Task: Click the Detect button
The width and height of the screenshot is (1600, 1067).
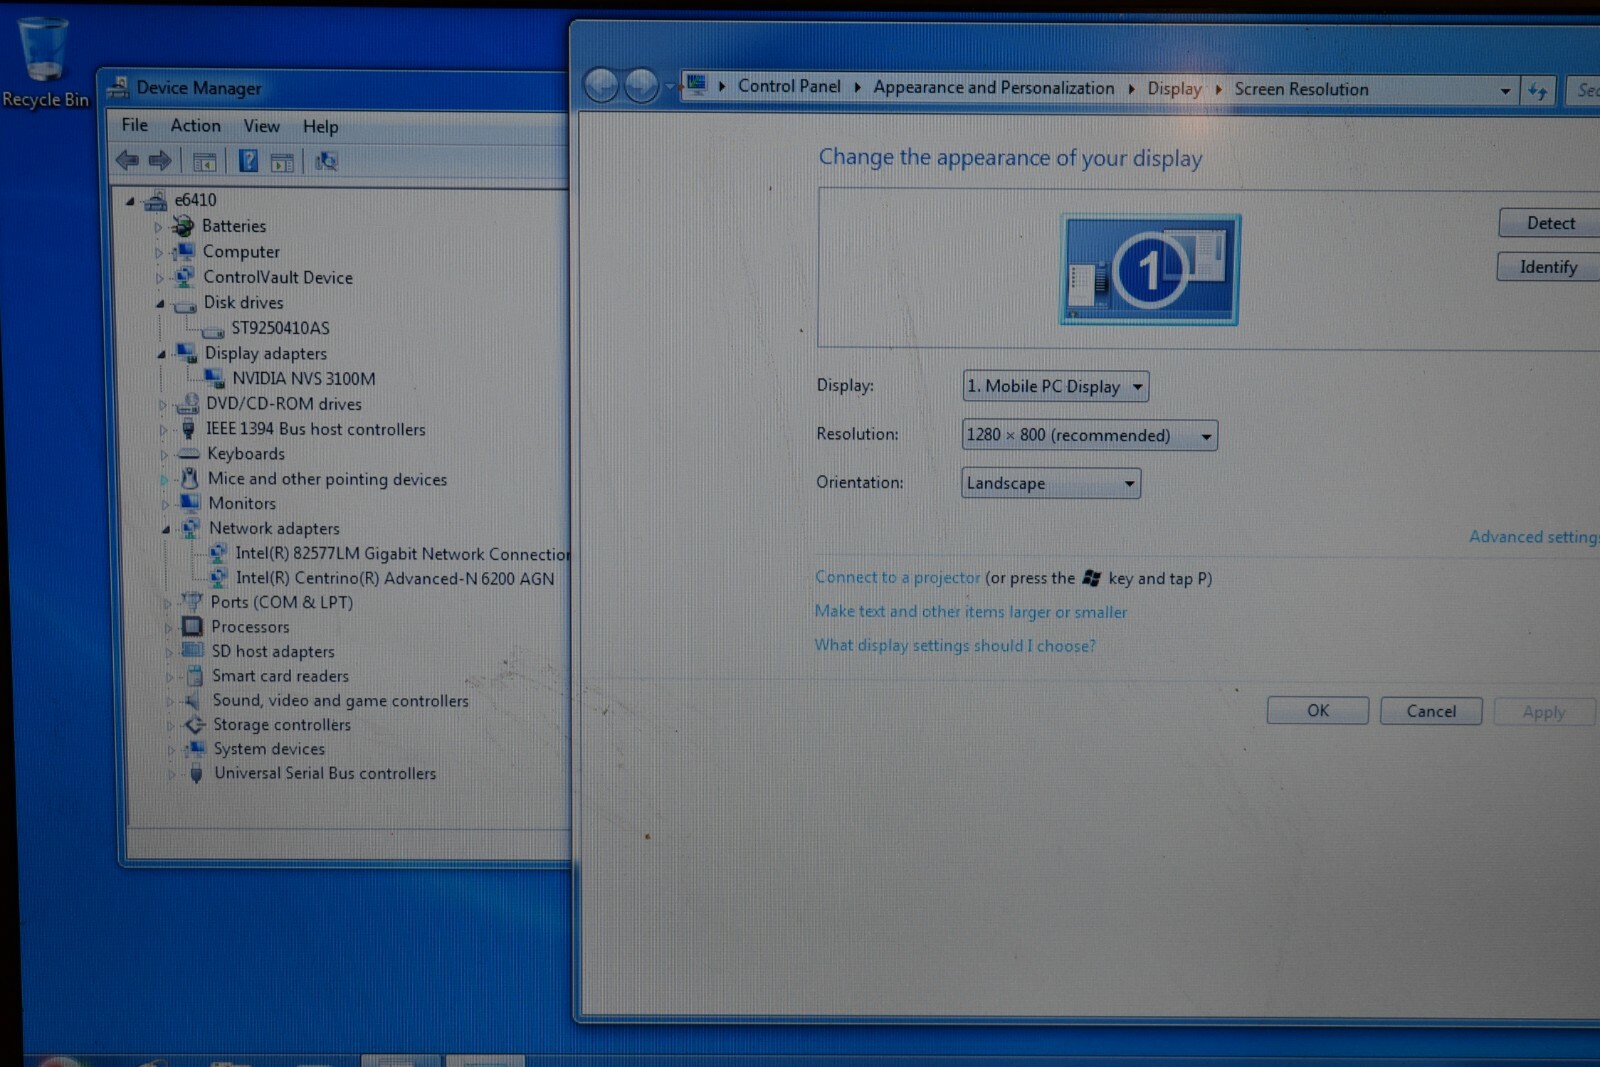Action: click(x=1550, y=223)
